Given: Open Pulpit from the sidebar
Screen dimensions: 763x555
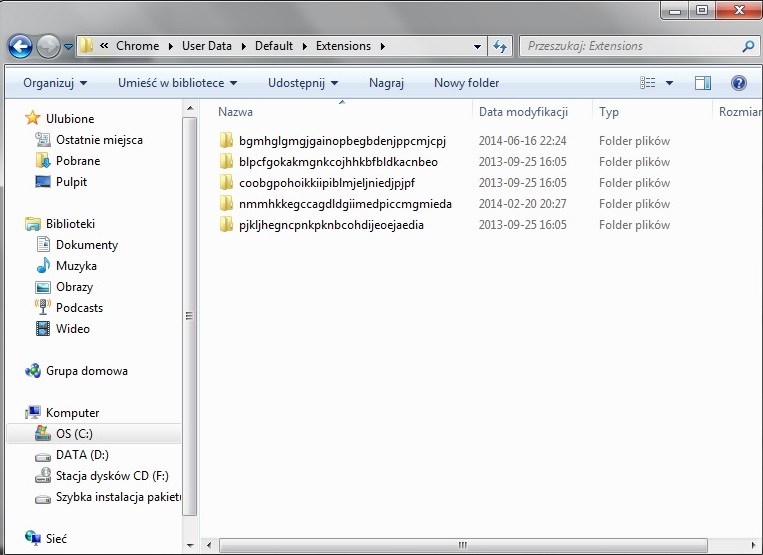Looking at the screenshot, I should (71, 182).
